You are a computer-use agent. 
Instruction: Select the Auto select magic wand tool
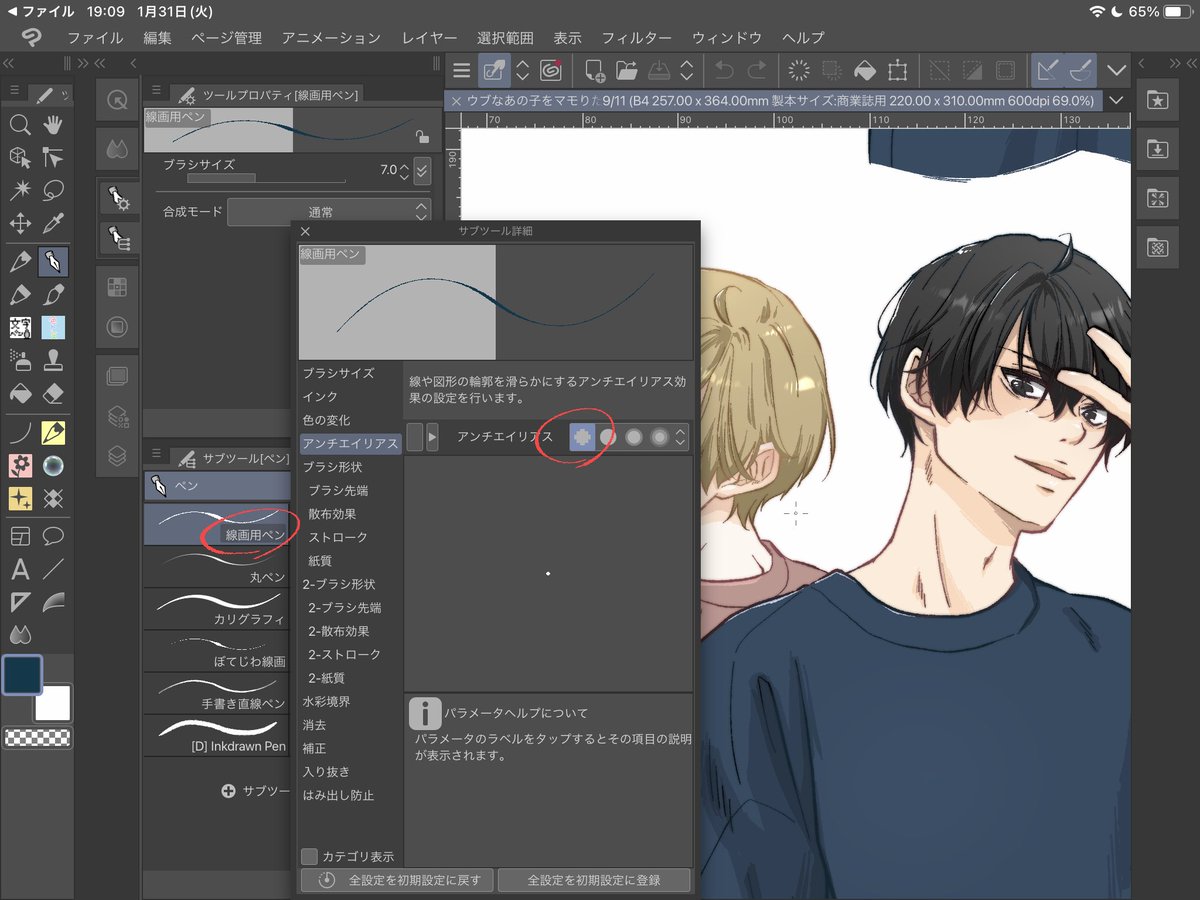coord(19,189)
